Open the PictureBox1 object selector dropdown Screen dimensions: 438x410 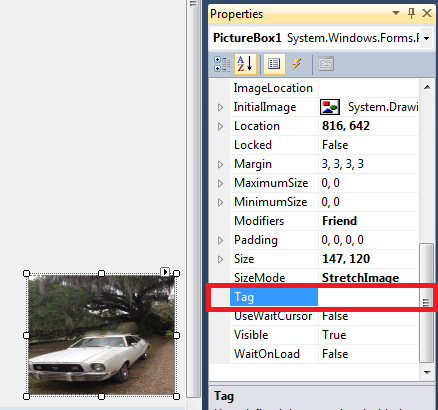coord(426,38)
